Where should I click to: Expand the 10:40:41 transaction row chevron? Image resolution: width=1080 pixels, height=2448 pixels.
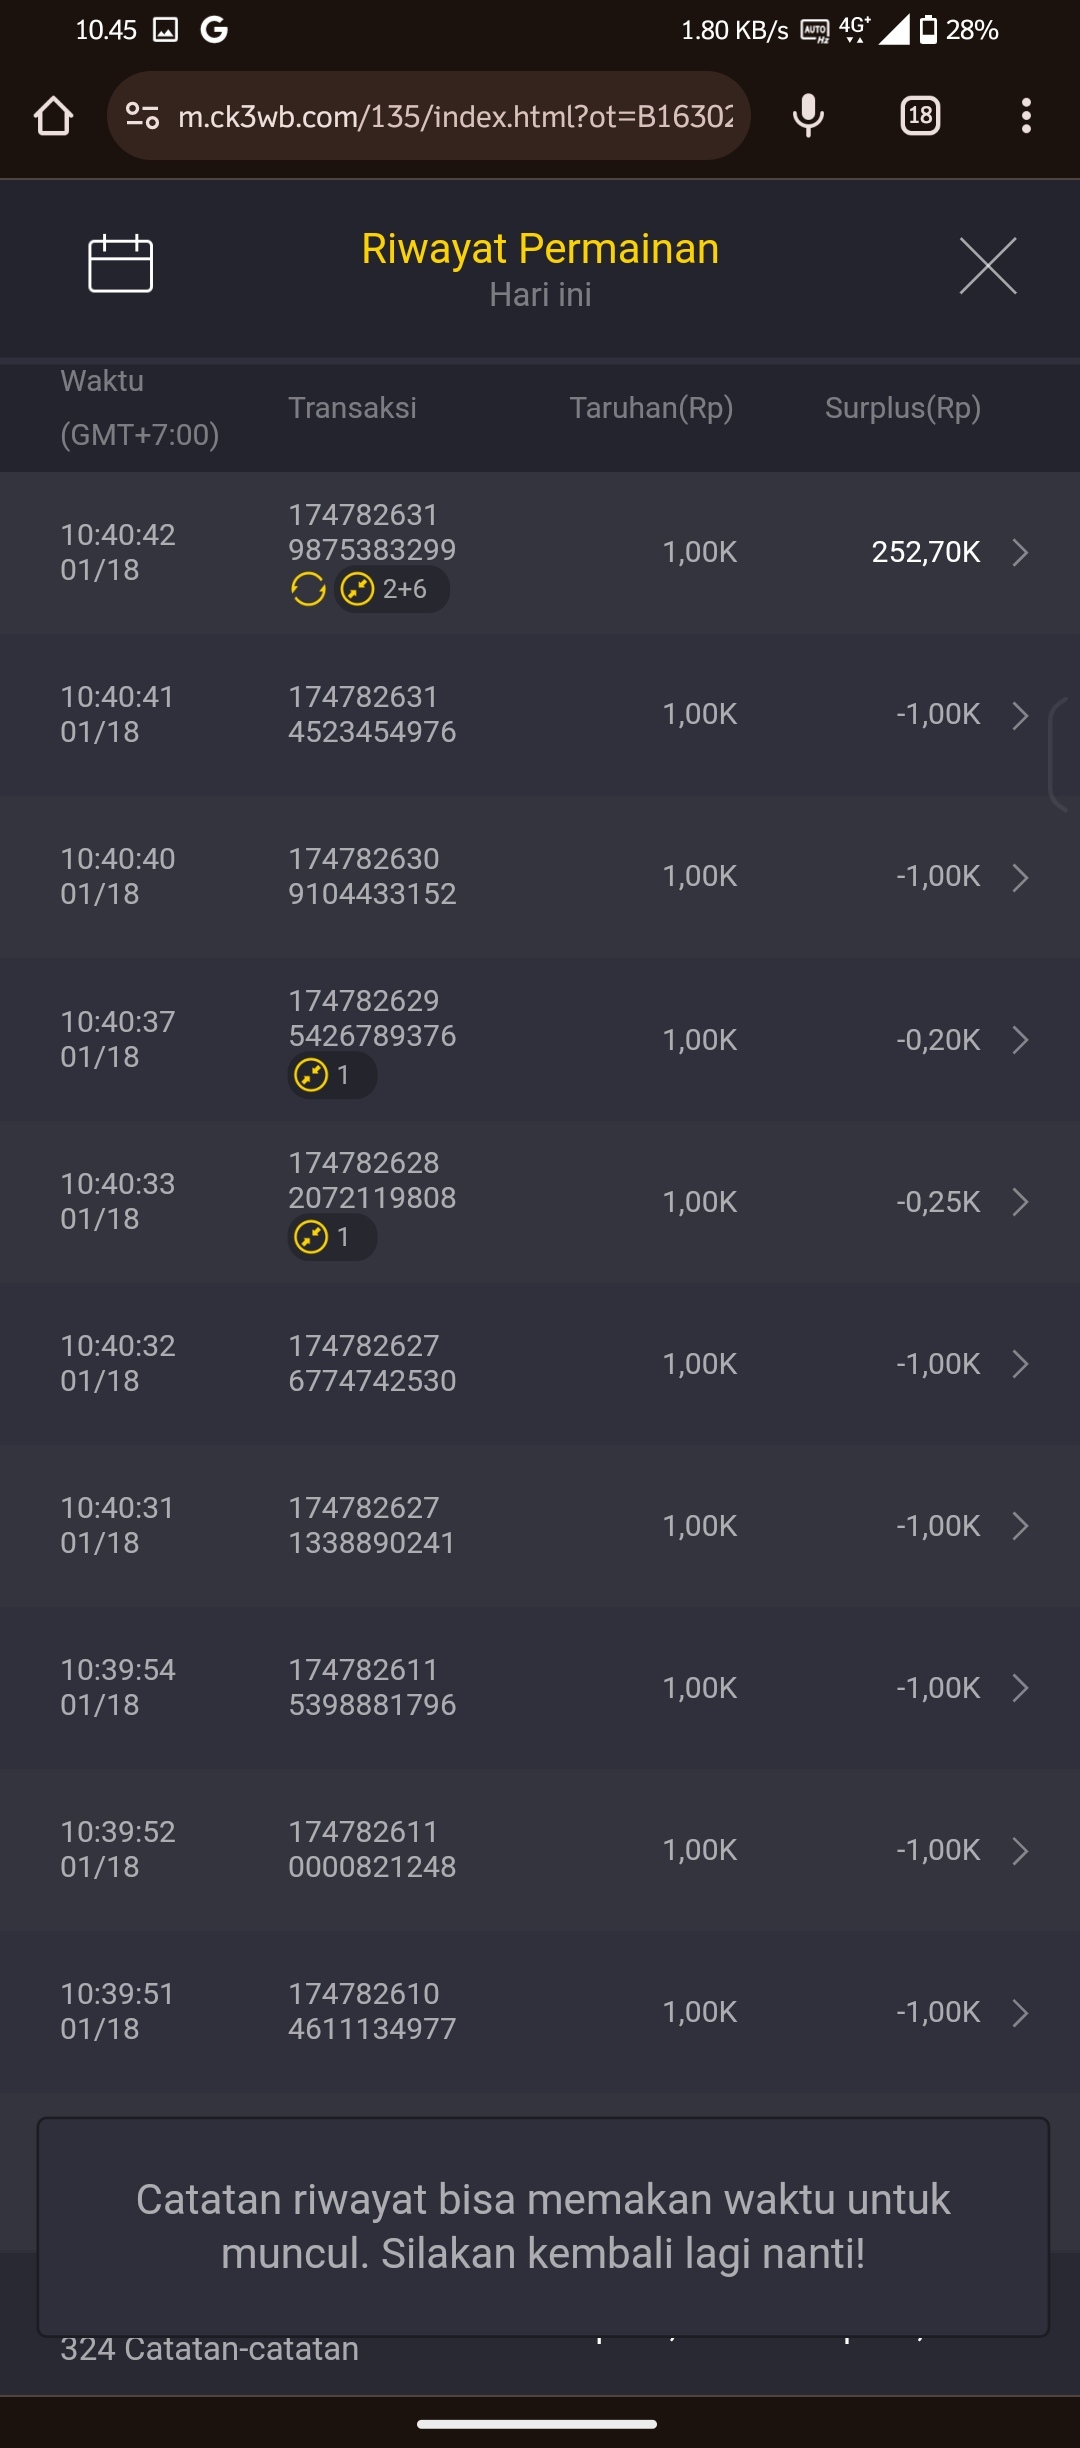[1020, 715]
